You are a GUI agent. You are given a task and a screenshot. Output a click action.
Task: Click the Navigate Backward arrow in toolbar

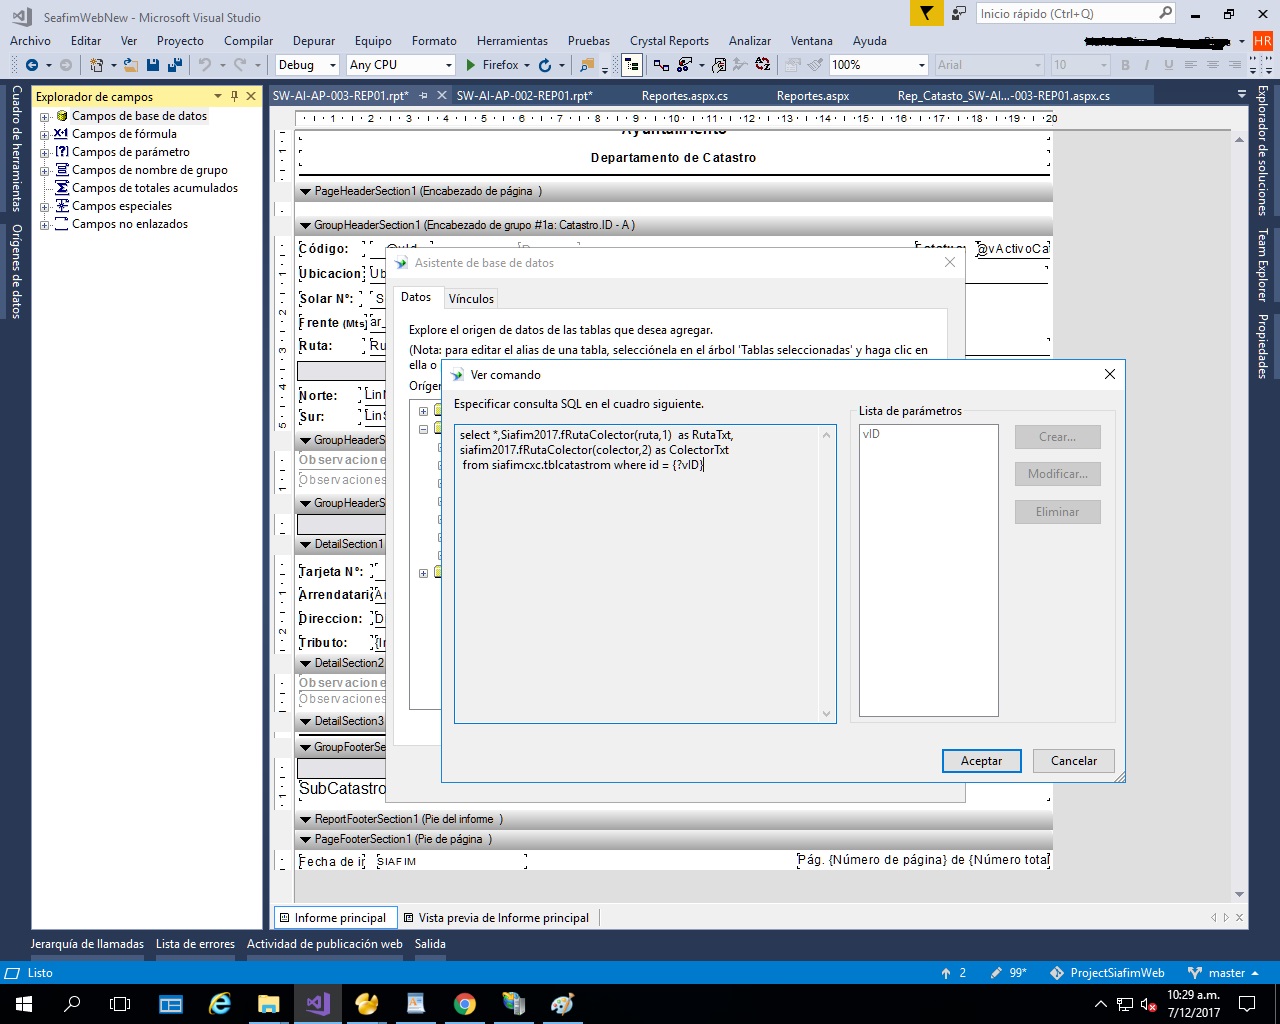(x=32, y=65)
